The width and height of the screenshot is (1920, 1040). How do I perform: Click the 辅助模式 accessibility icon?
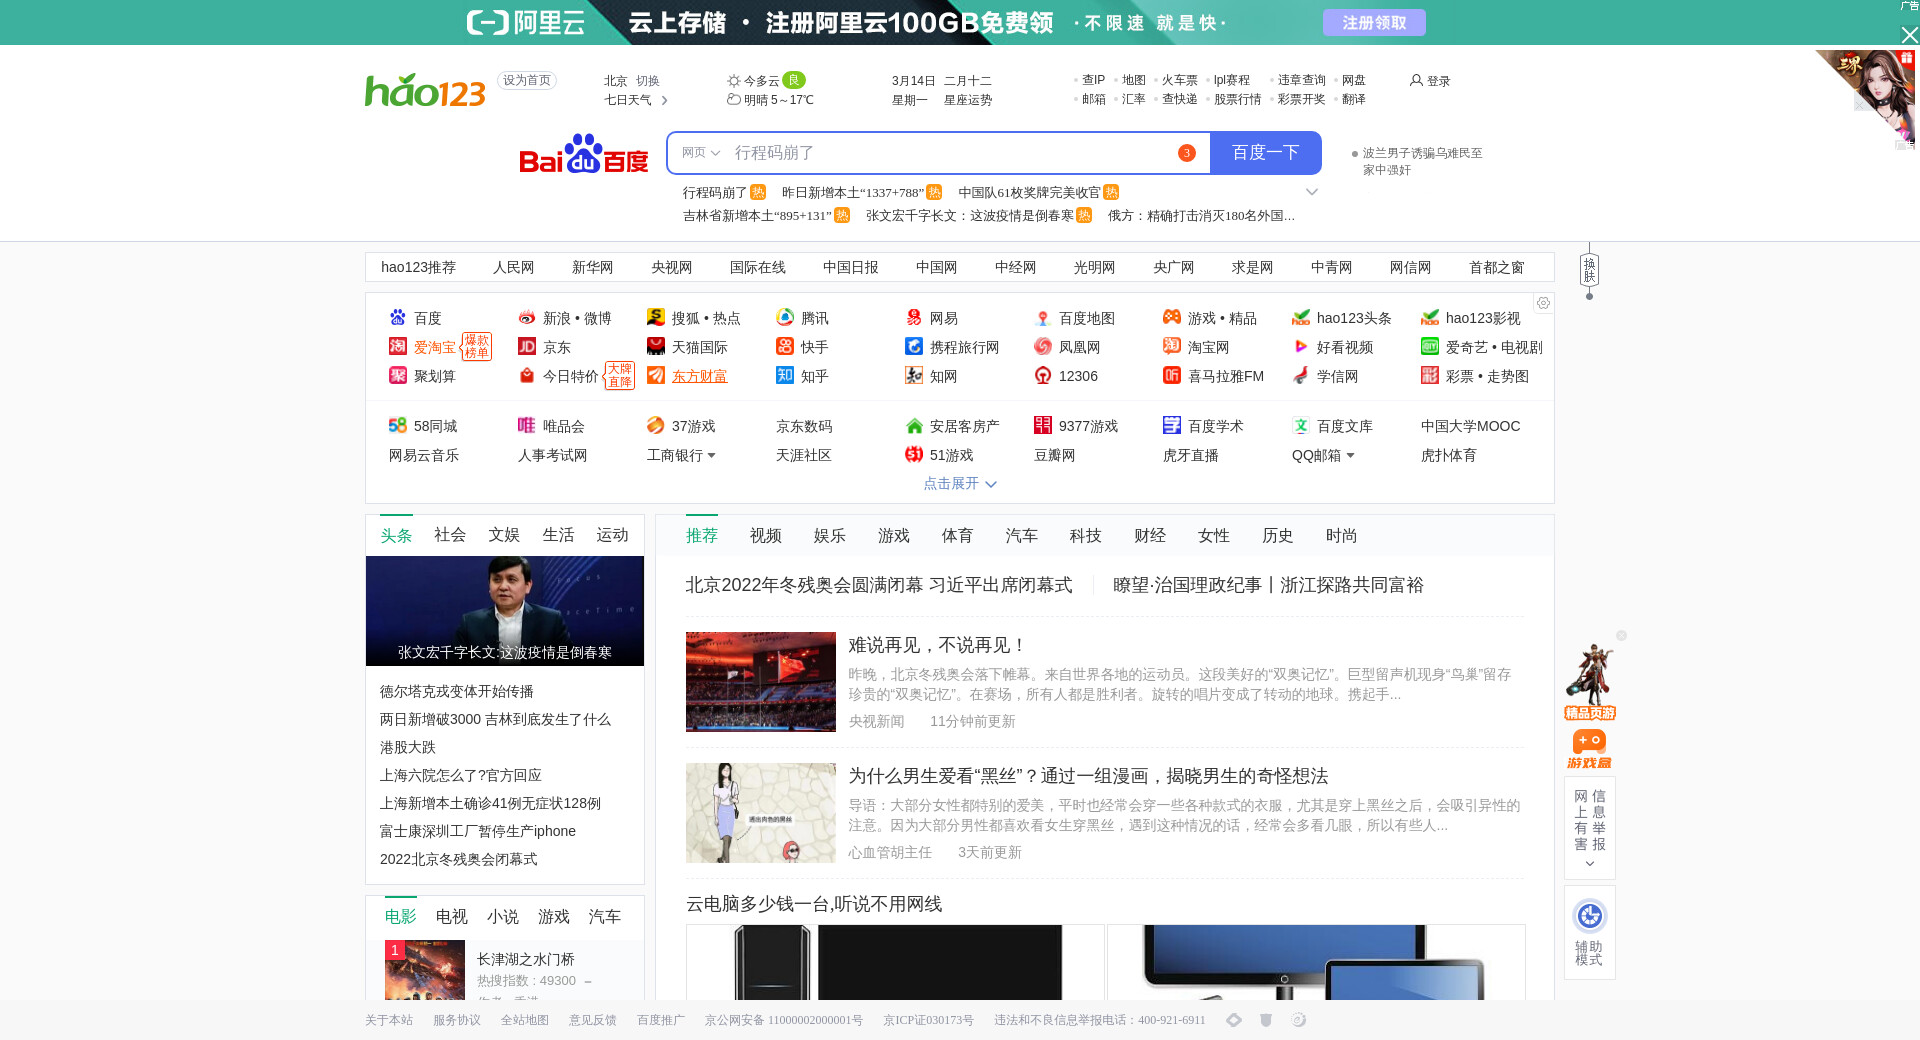tap(1589, 916)
